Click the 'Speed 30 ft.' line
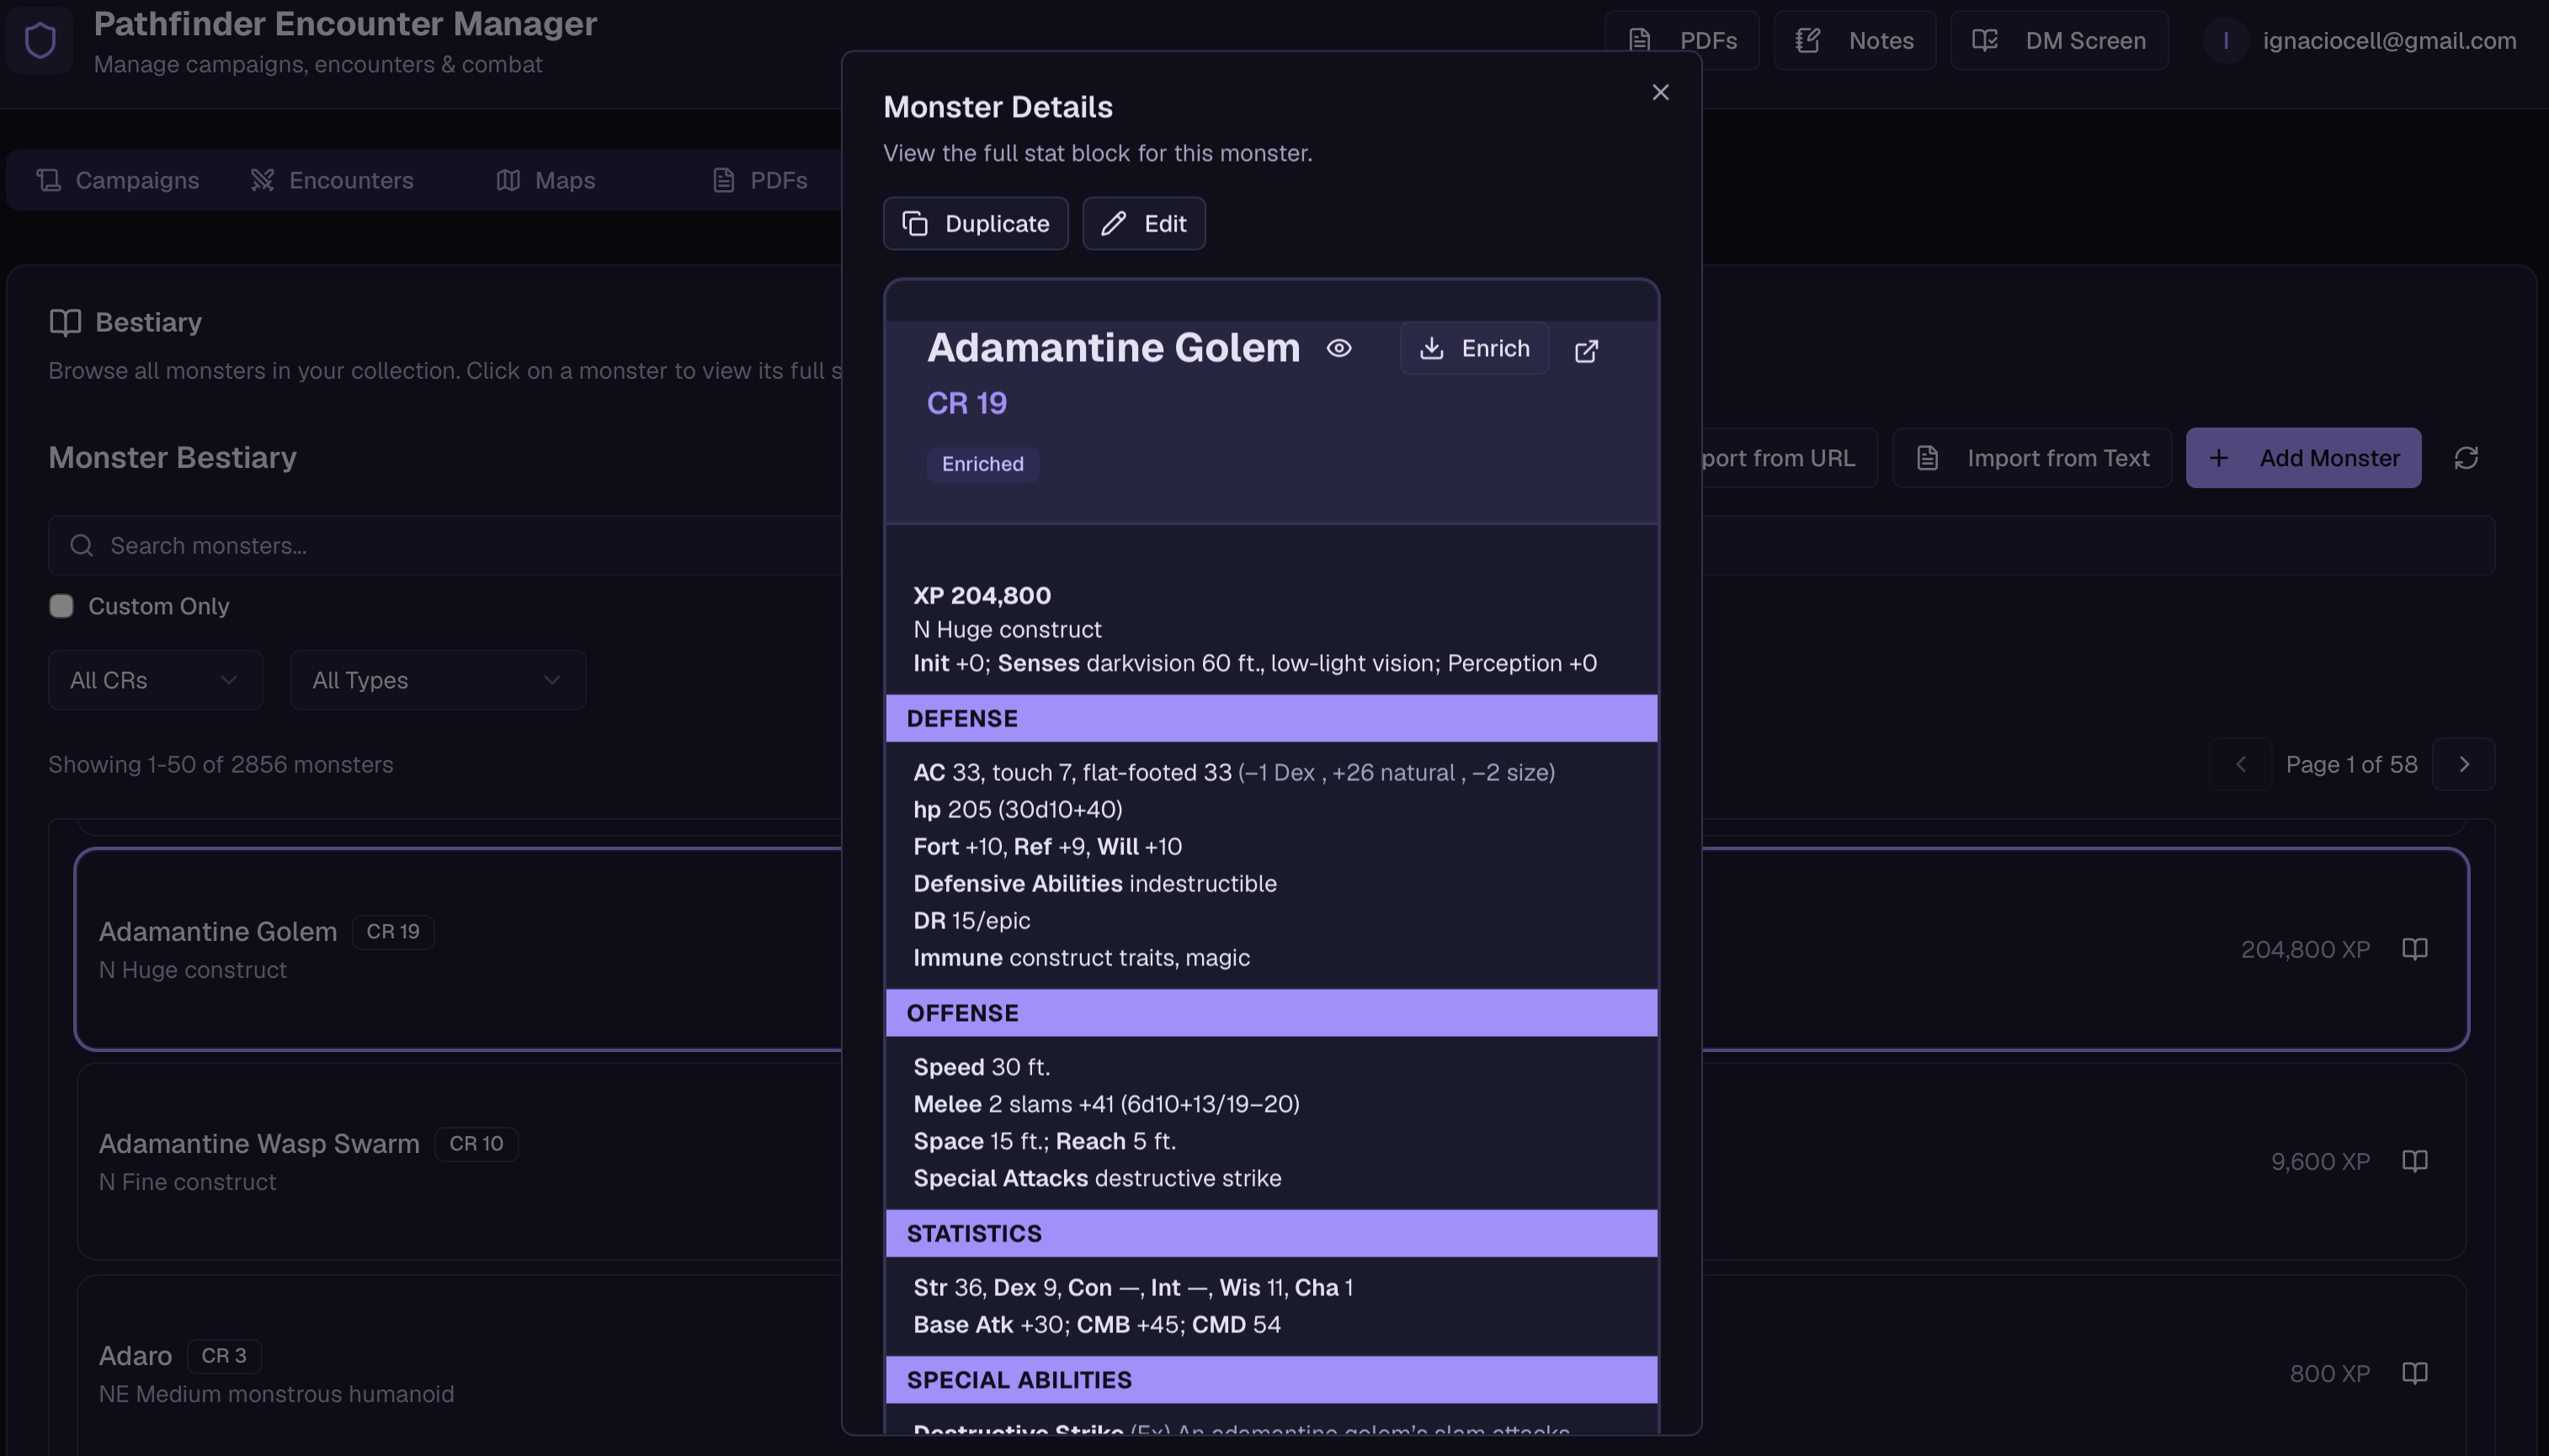This screenshot has width=2549, height=1456. (x=982, y=1068)
